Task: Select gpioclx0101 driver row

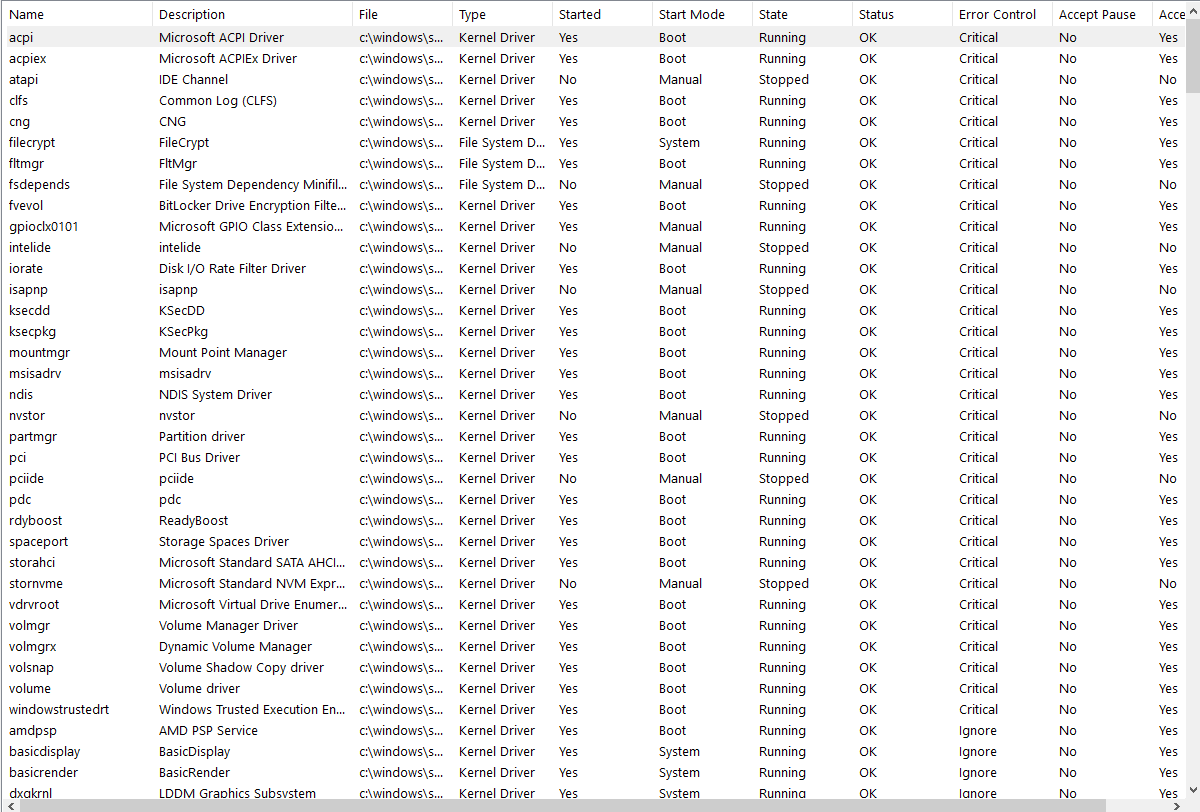Action: [592, 226]
